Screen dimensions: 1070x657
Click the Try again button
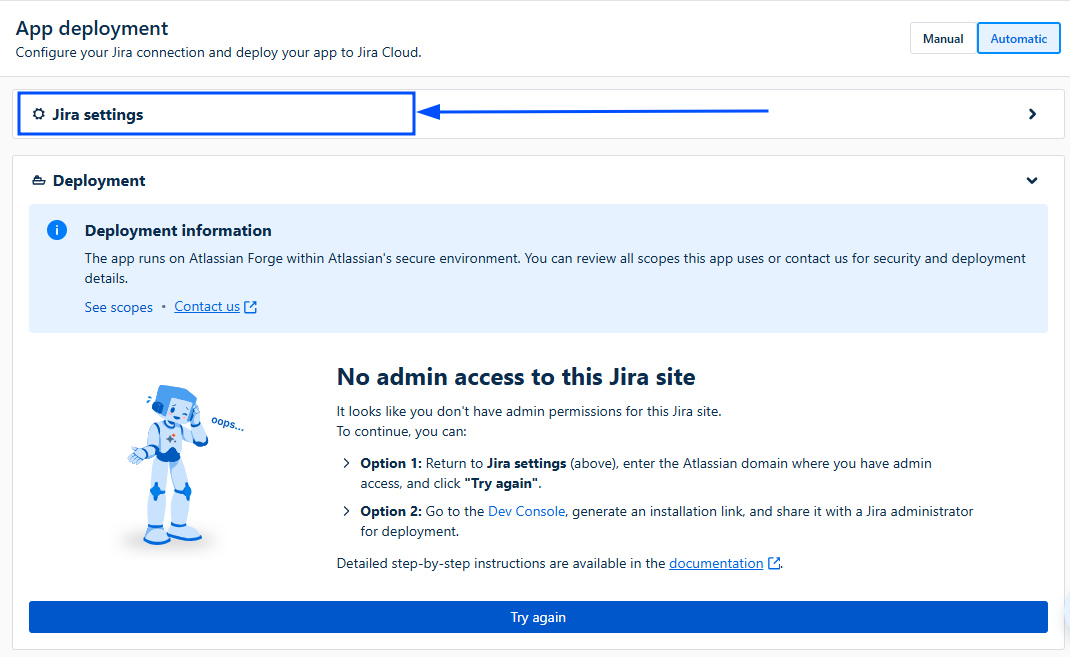(x=538, y=617)
